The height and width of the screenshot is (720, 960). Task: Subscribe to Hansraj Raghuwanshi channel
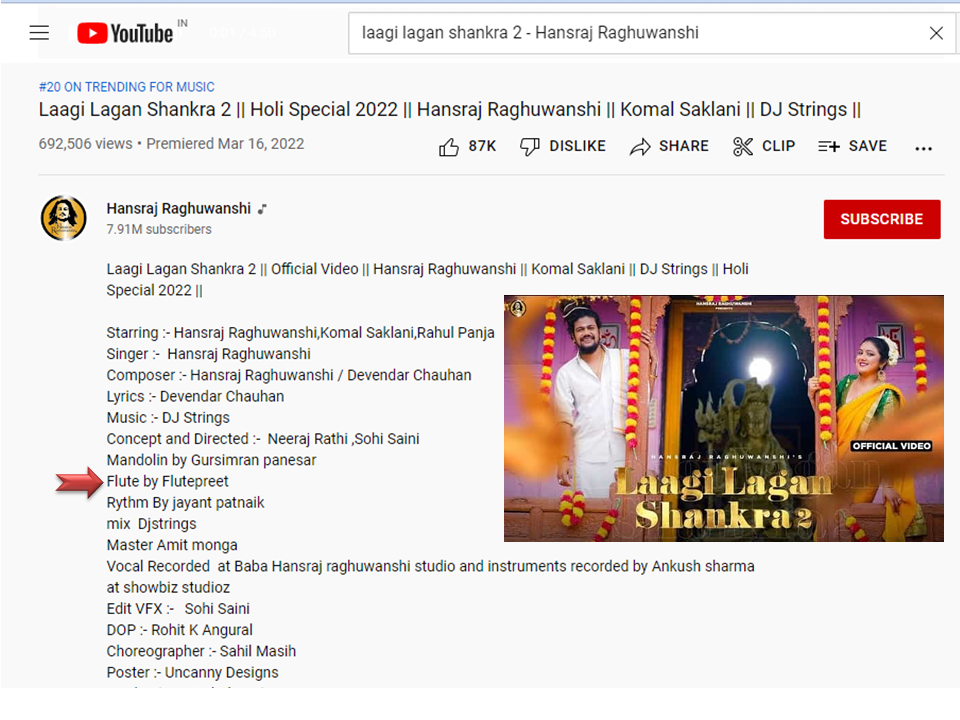(x=881, y=219)
